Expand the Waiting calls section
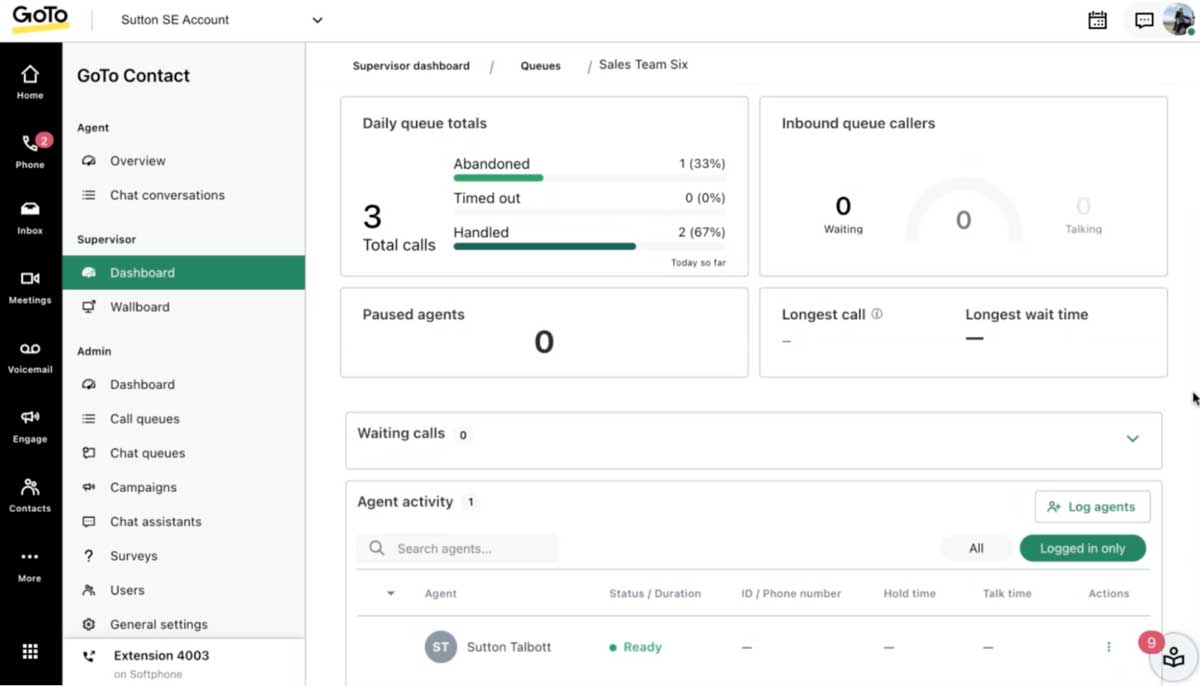 [x=1132, y=438]
